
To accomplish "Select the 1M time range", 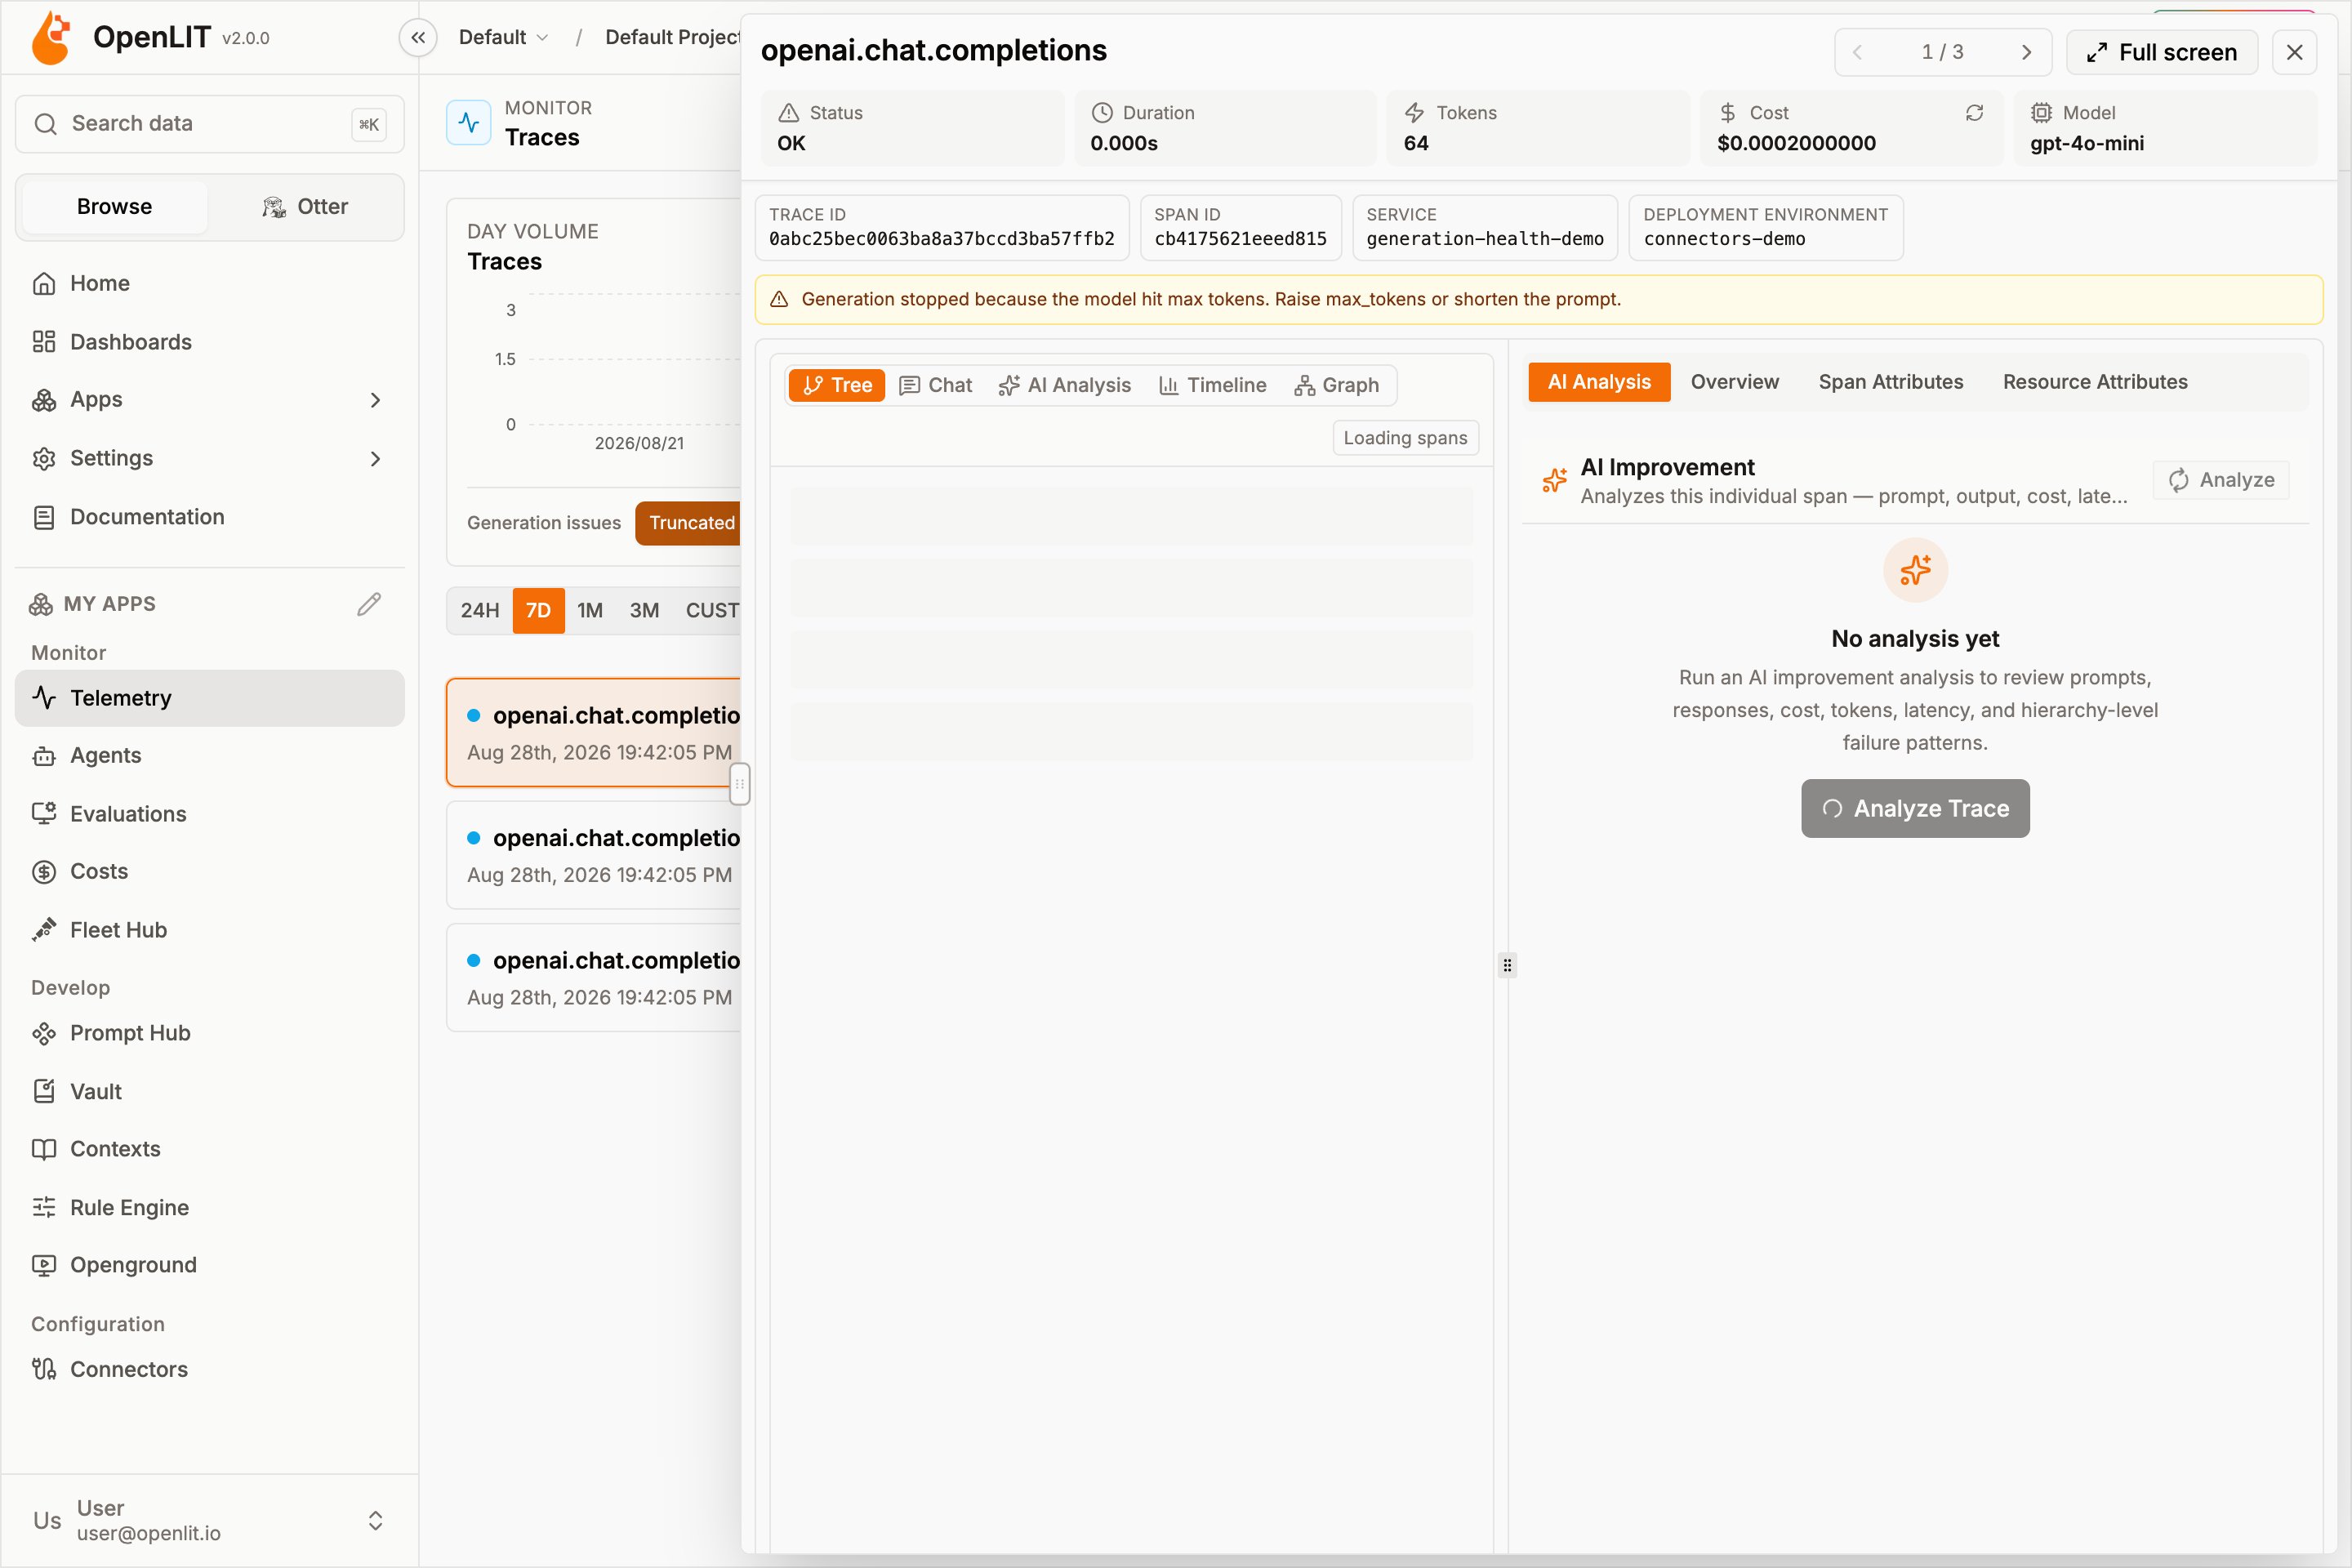I will pyautogui.click(x=590, y=610).
